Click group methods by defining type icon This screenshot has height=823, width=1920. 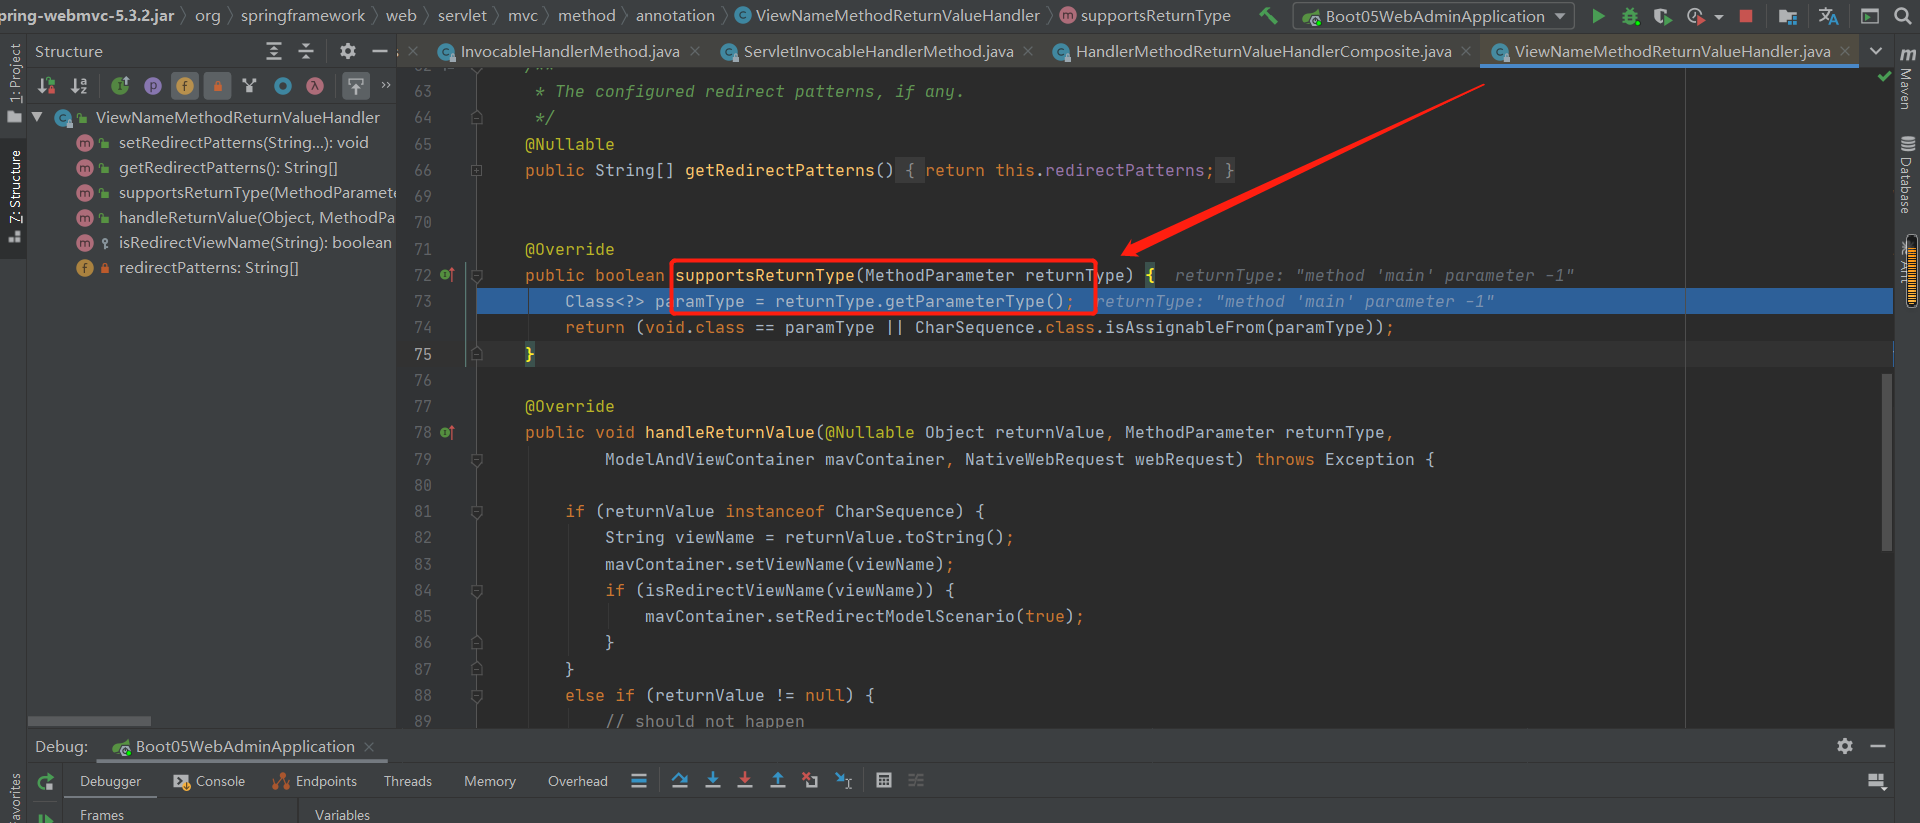coord(250,86)
